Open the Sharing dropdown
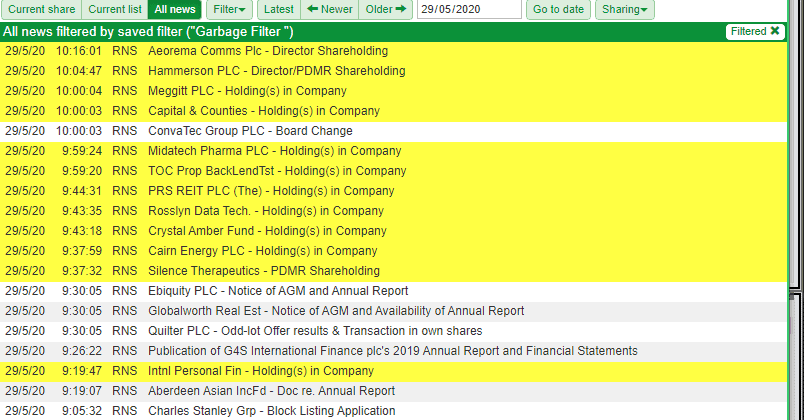Image resolution: width=804 pixels, height=420 pixels. click(x=625, y=9)
